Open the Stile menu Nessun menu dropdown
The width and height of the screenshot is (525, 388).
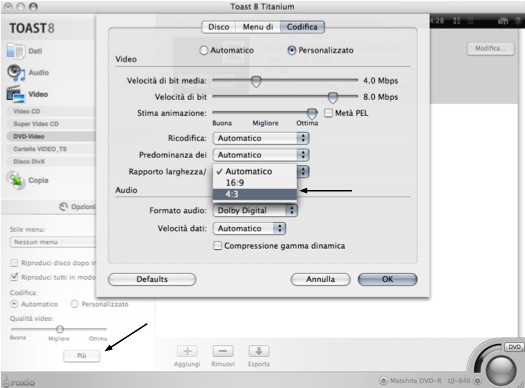click(x=54, y=242)
